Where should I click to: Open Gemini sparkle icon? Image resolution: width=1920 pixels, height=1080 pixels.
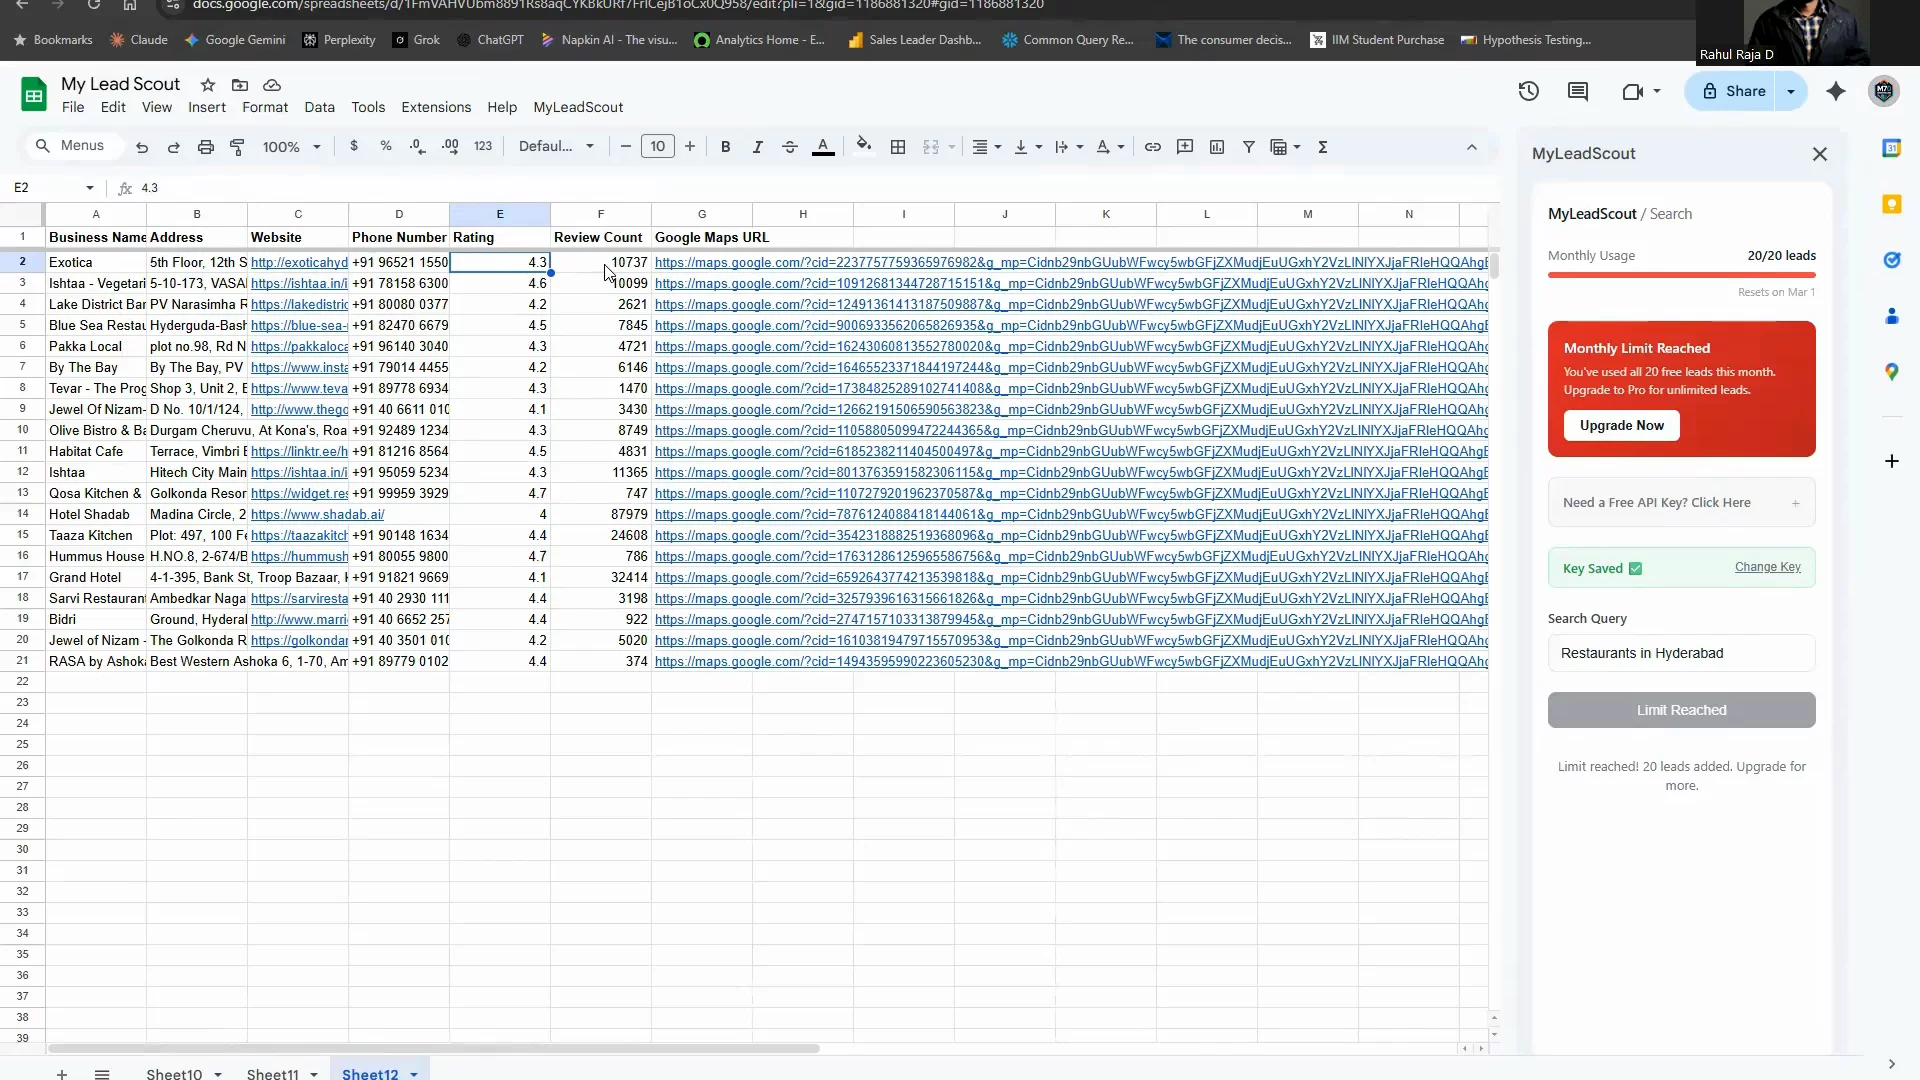pos(1836,91)
